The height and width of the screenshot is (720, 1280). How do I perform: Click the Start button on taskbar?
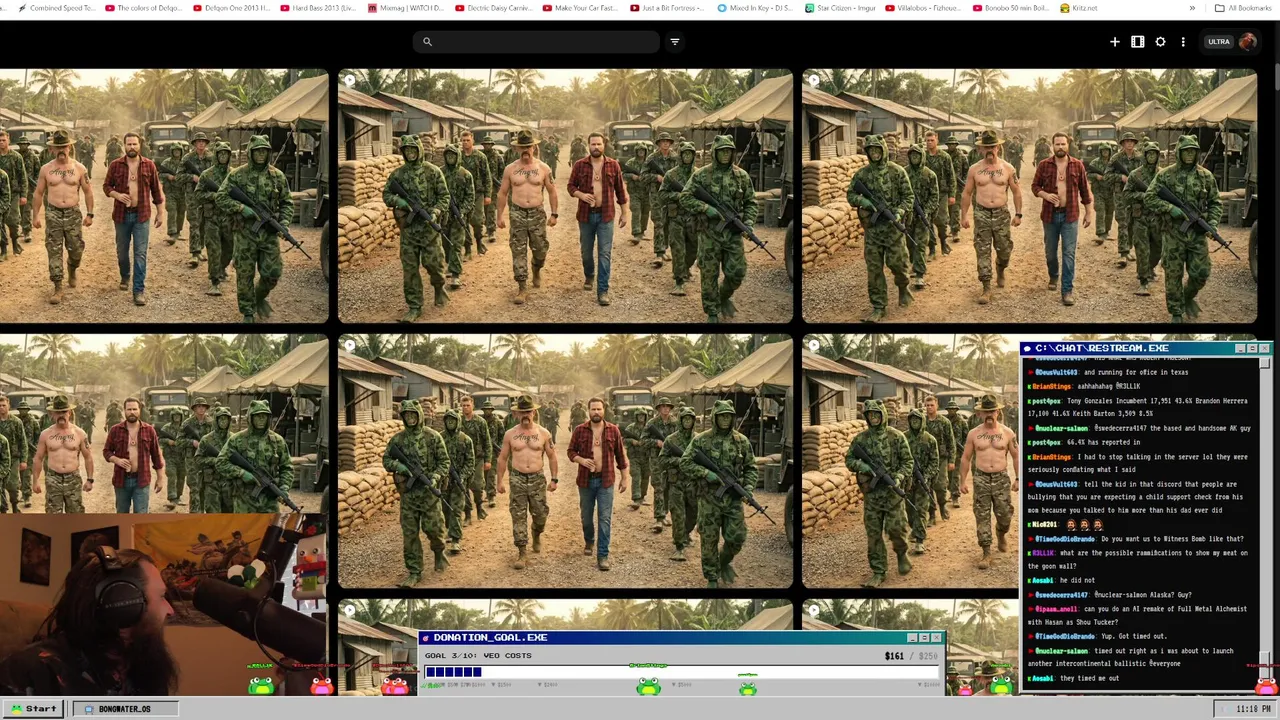coord(33,709)
